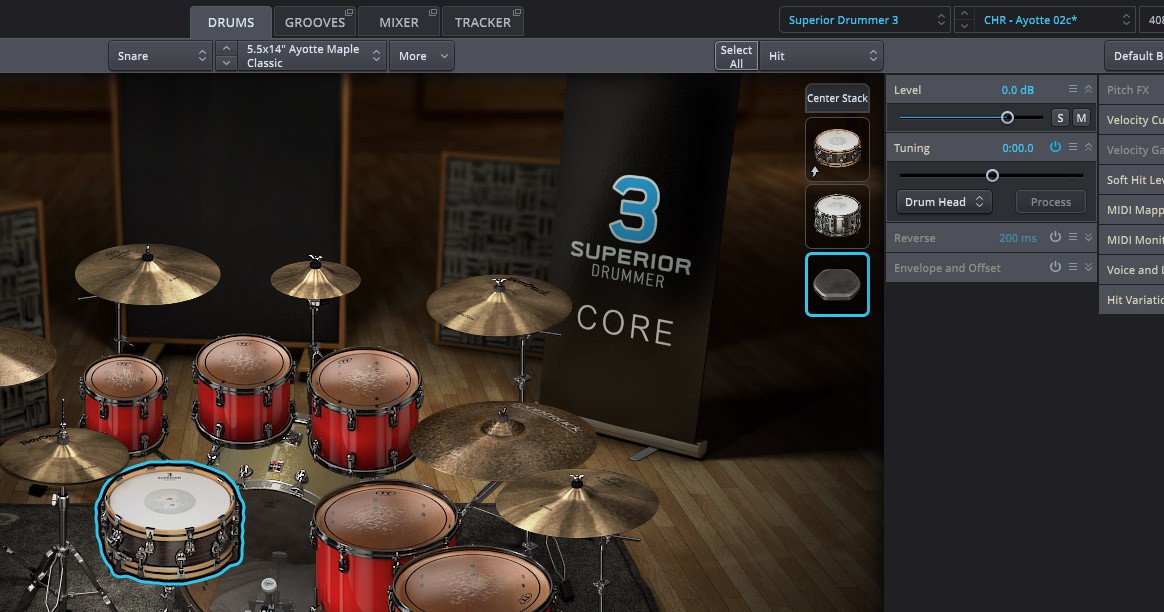Select the small splash cymbal

315,279
